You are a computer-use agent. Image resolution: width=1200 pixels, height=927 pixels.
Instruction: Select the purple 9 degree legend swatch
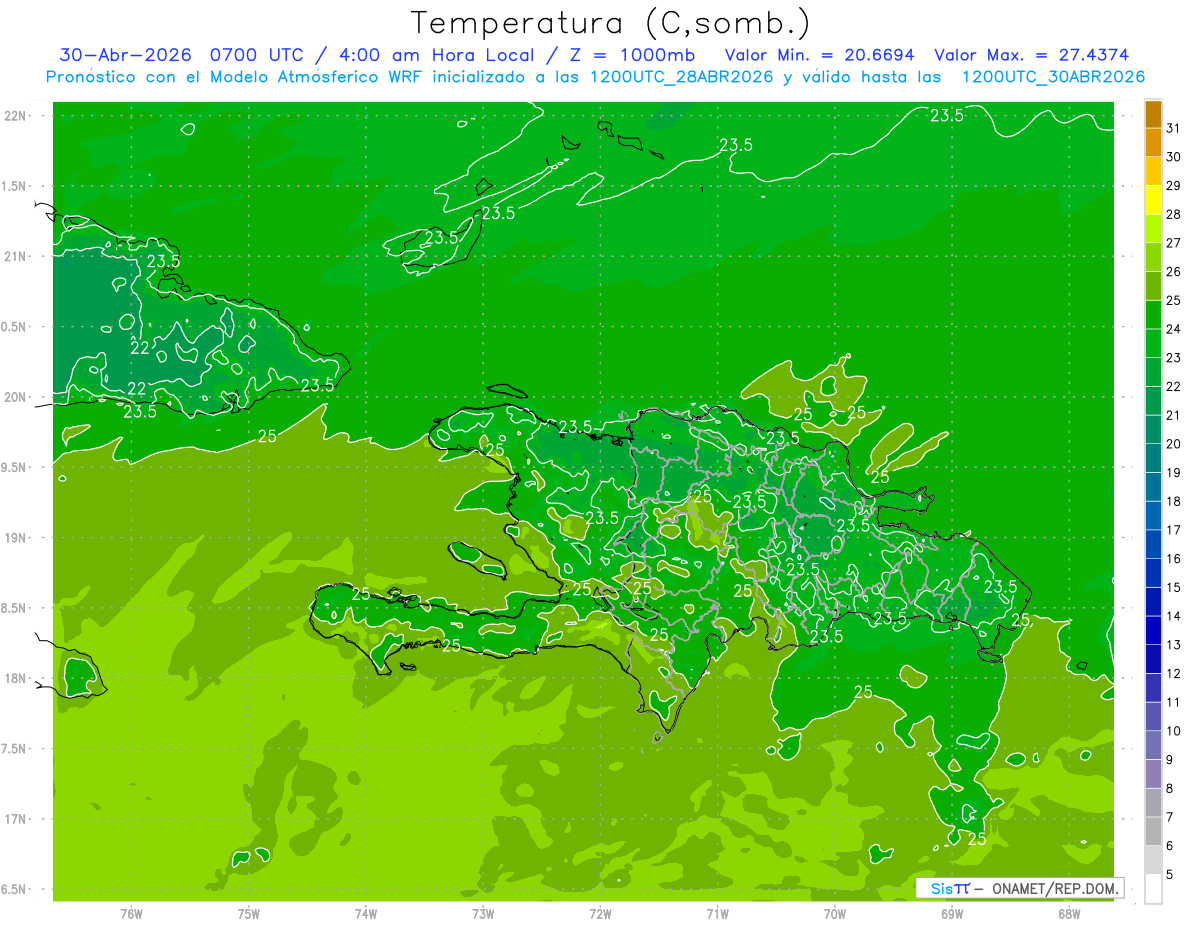coord(1153,745)
